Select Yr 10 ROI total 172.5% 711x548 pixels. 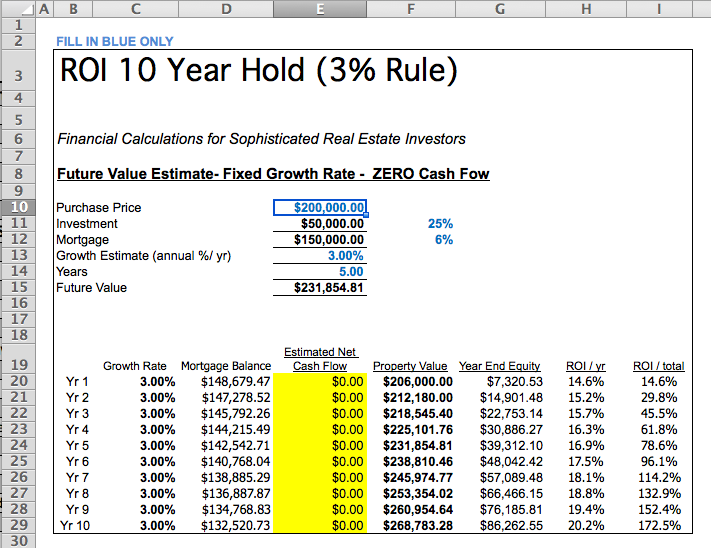659,526
